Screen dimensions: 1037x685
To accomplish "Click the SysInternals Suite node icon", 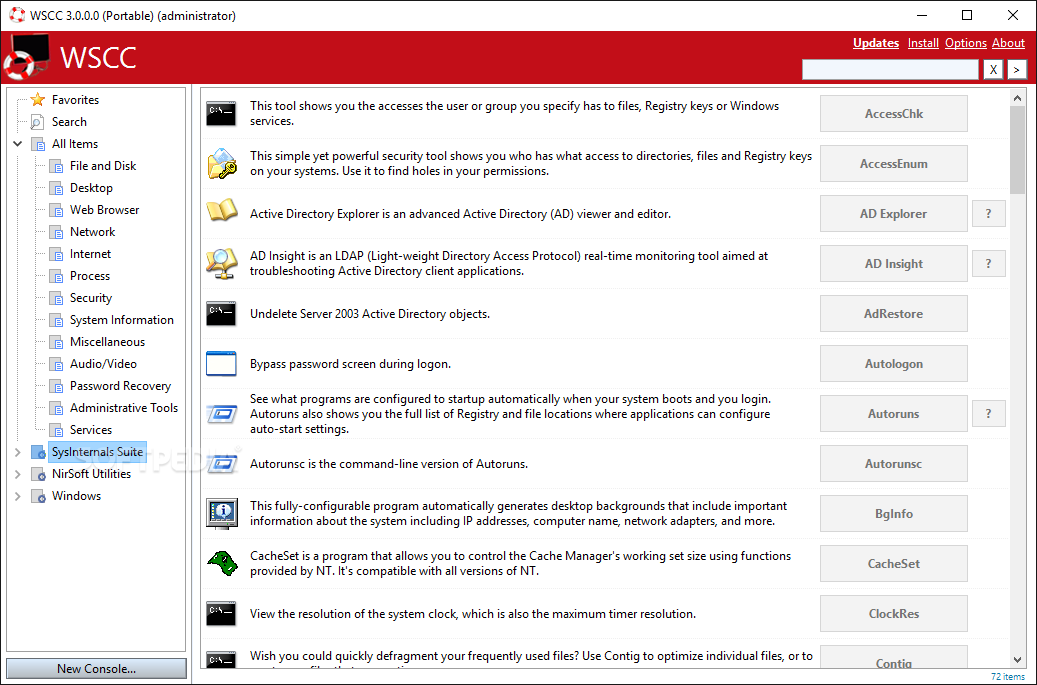I will (x=38, y=452).
